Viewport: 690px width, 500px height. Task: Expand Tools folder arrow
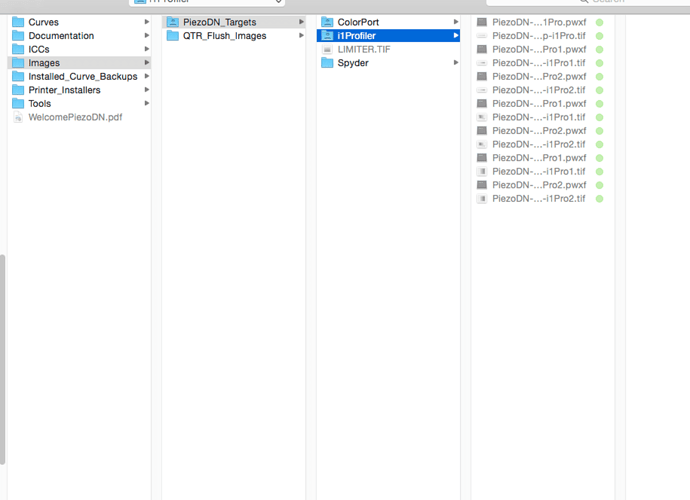(x=147, y=103)
